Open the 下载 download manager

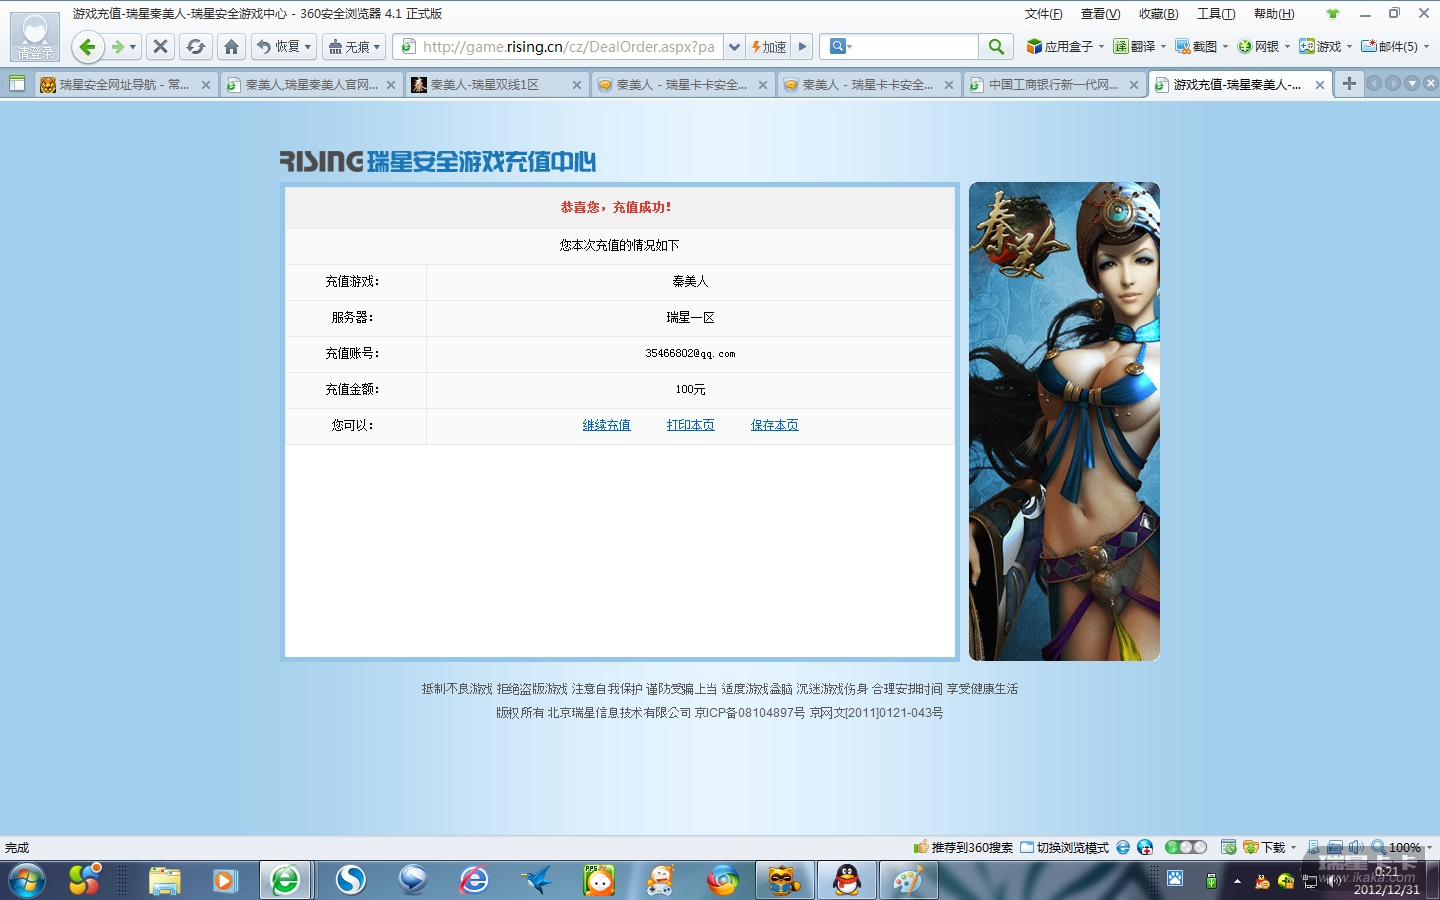[1265, 847]
